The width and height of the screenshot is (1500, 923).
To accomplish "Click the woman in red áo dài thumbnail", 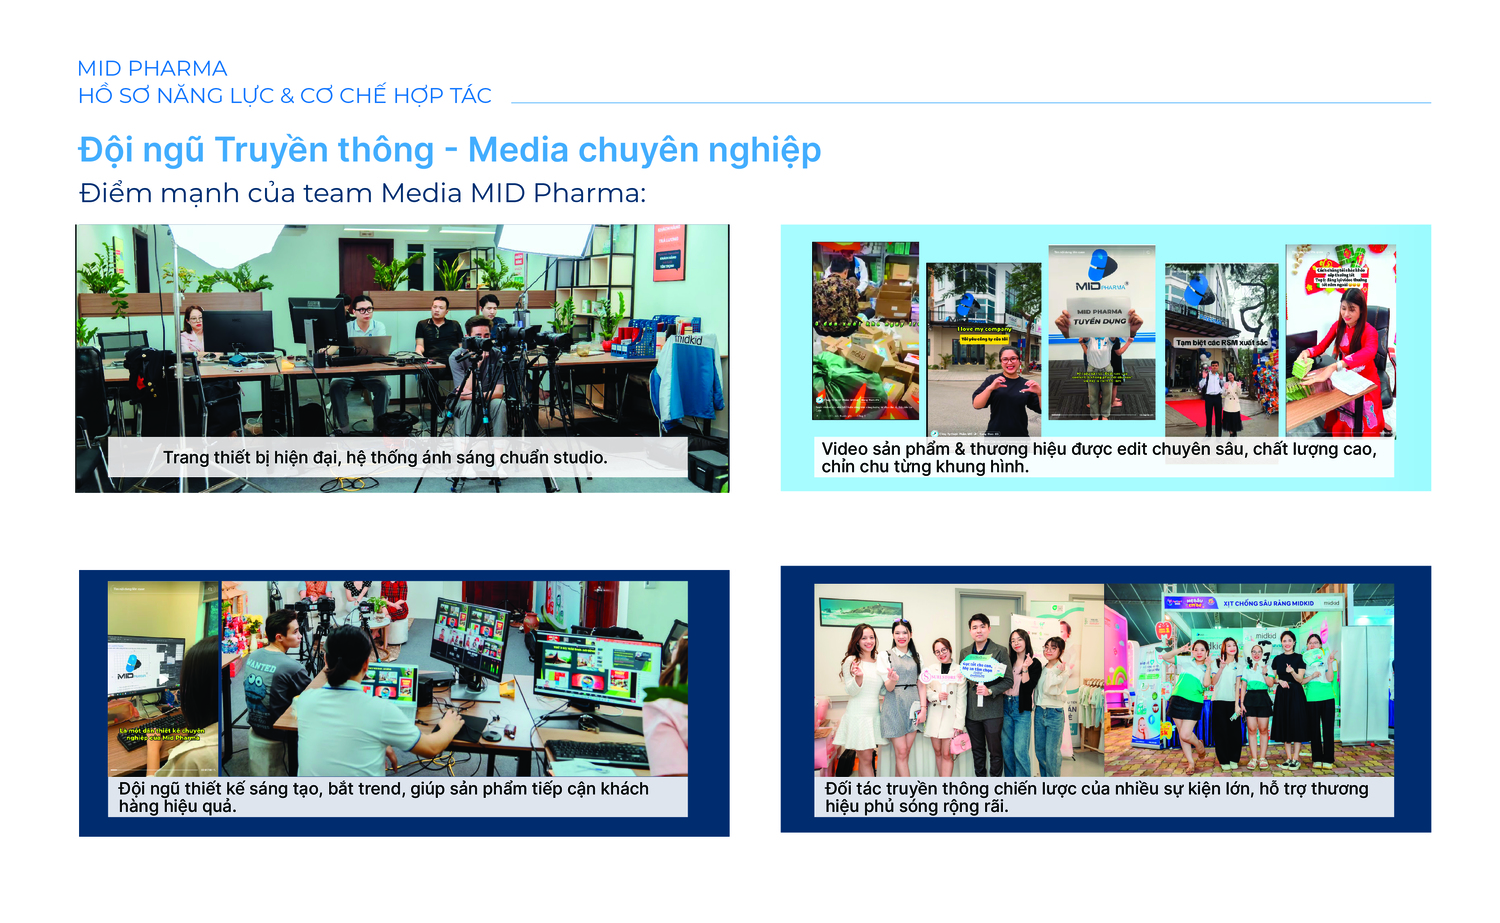I will [1340, 340].
